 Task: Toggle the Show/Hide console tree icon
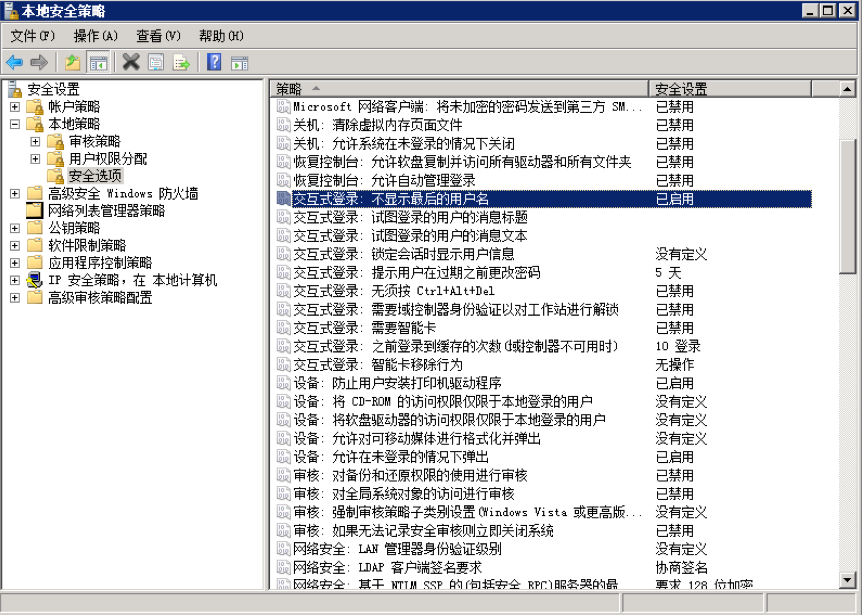[98, 62]
